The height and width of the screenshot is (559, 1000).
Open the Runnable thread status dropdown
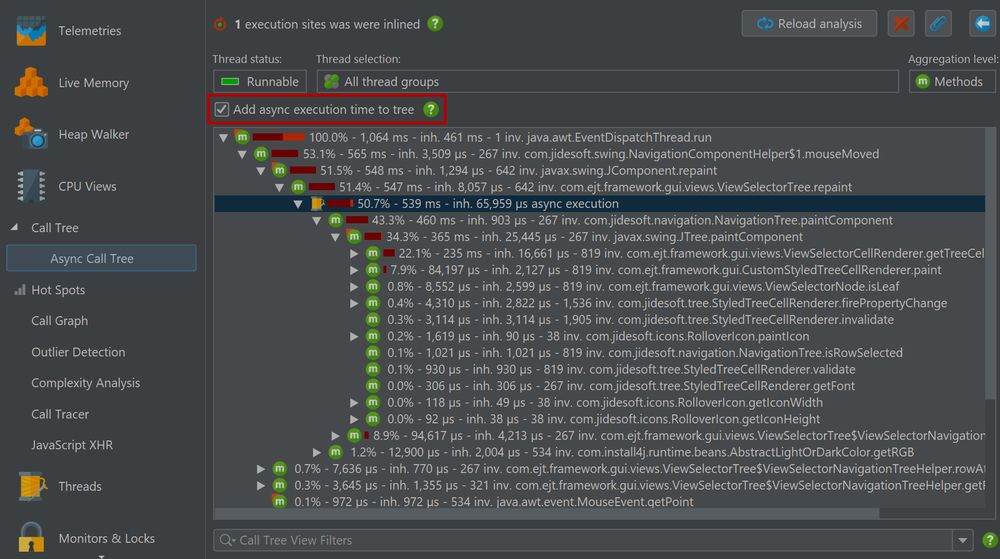pyautogui.click(x=260, y=82)
